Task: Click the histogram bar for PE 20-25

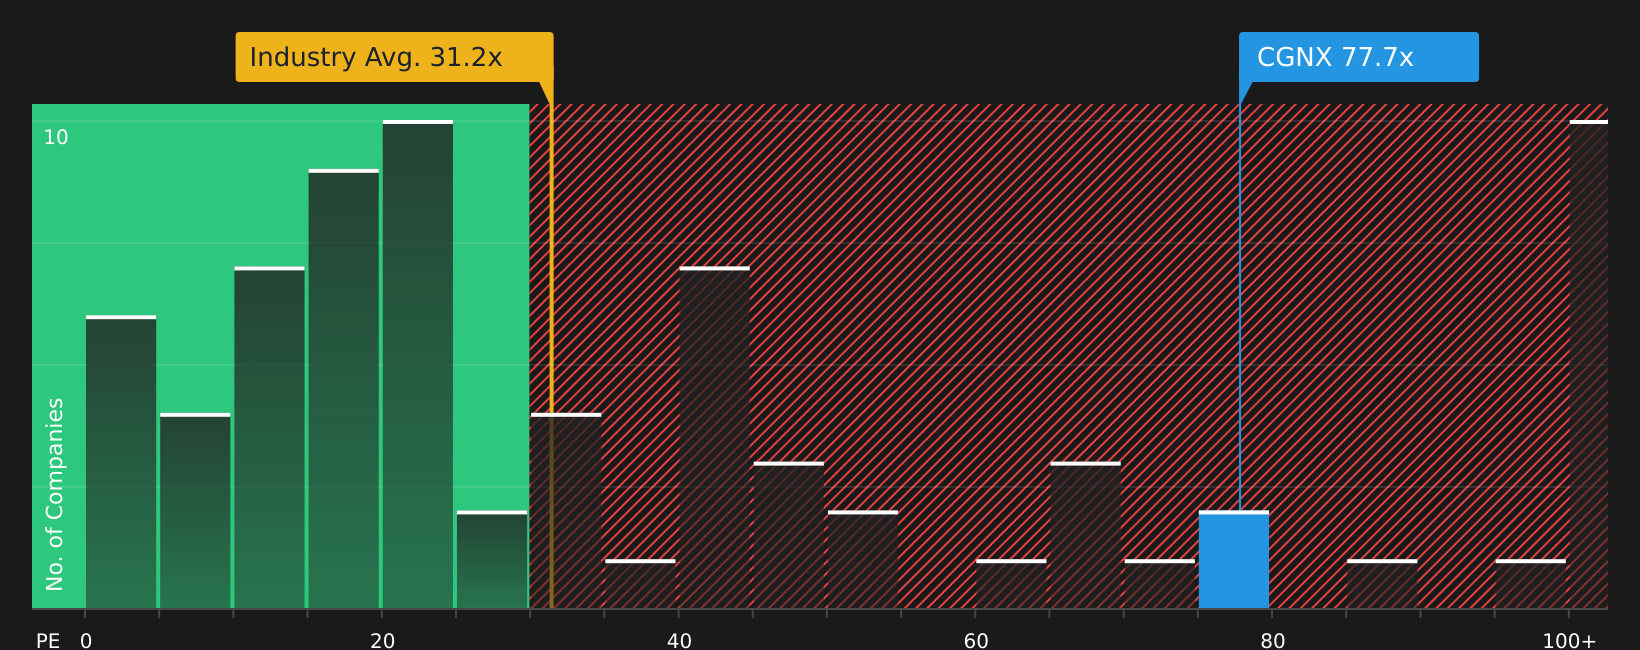Action: coord(418,364)
